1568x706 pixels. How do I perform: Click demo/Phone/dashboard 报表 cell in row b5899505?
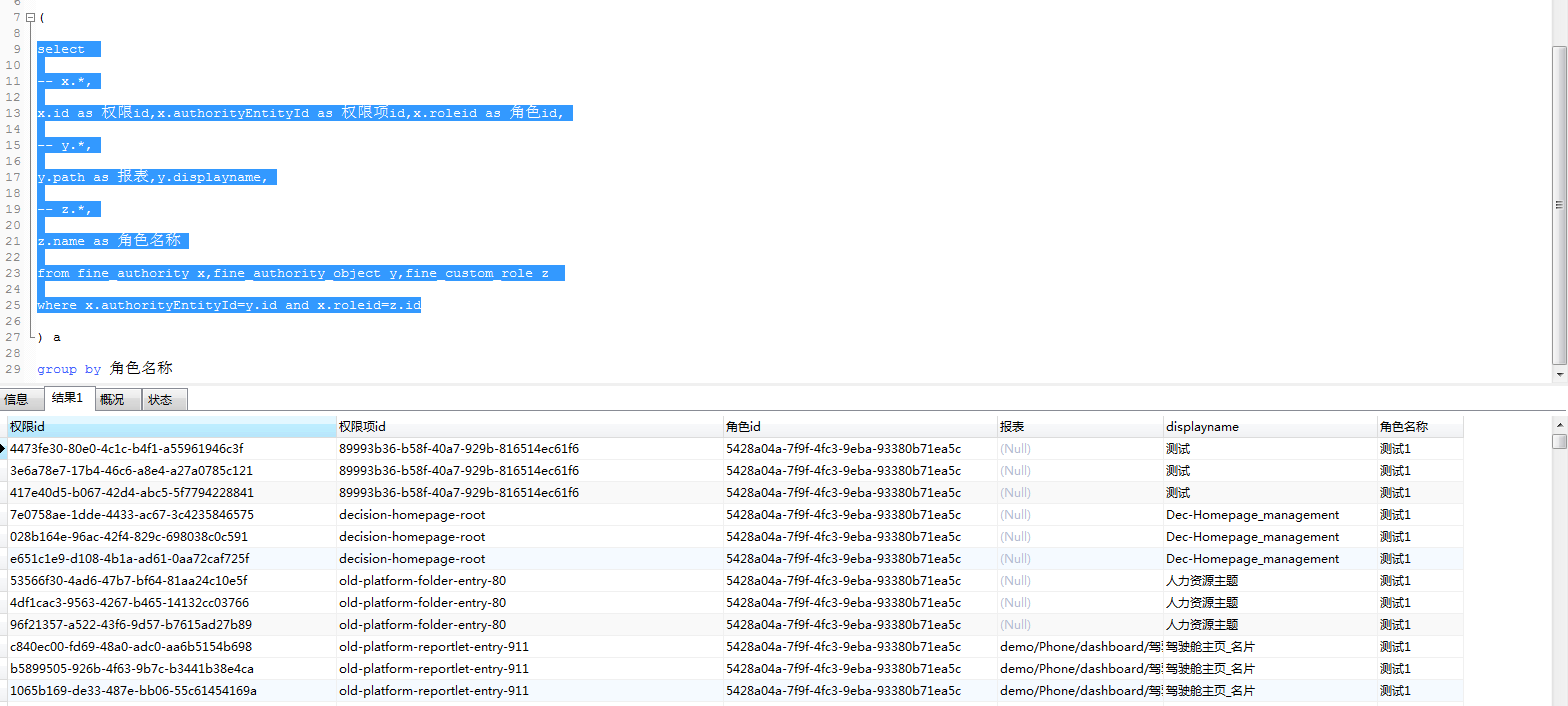point(1080,669)
